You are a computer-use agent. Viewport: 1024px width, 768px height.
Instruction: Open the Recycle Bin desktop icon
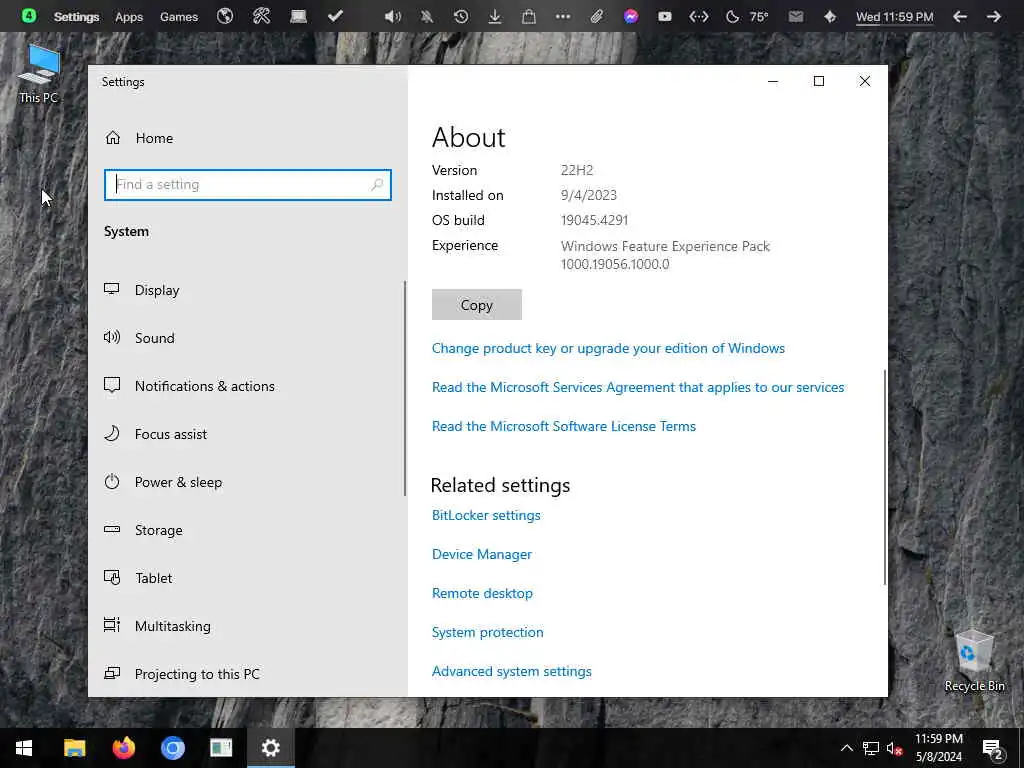click(974, 660)
